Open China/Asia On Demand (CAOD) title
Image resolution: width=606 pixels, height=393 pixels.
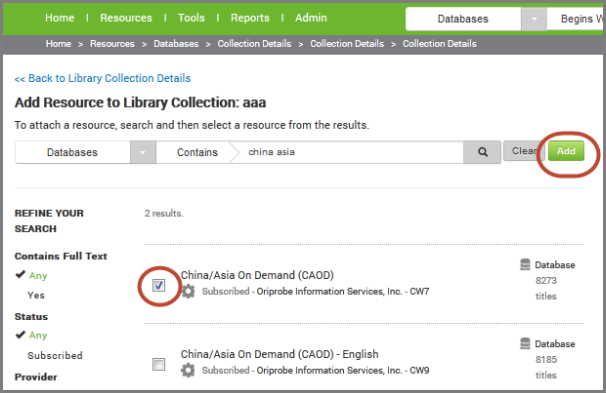tap(257, 275)
